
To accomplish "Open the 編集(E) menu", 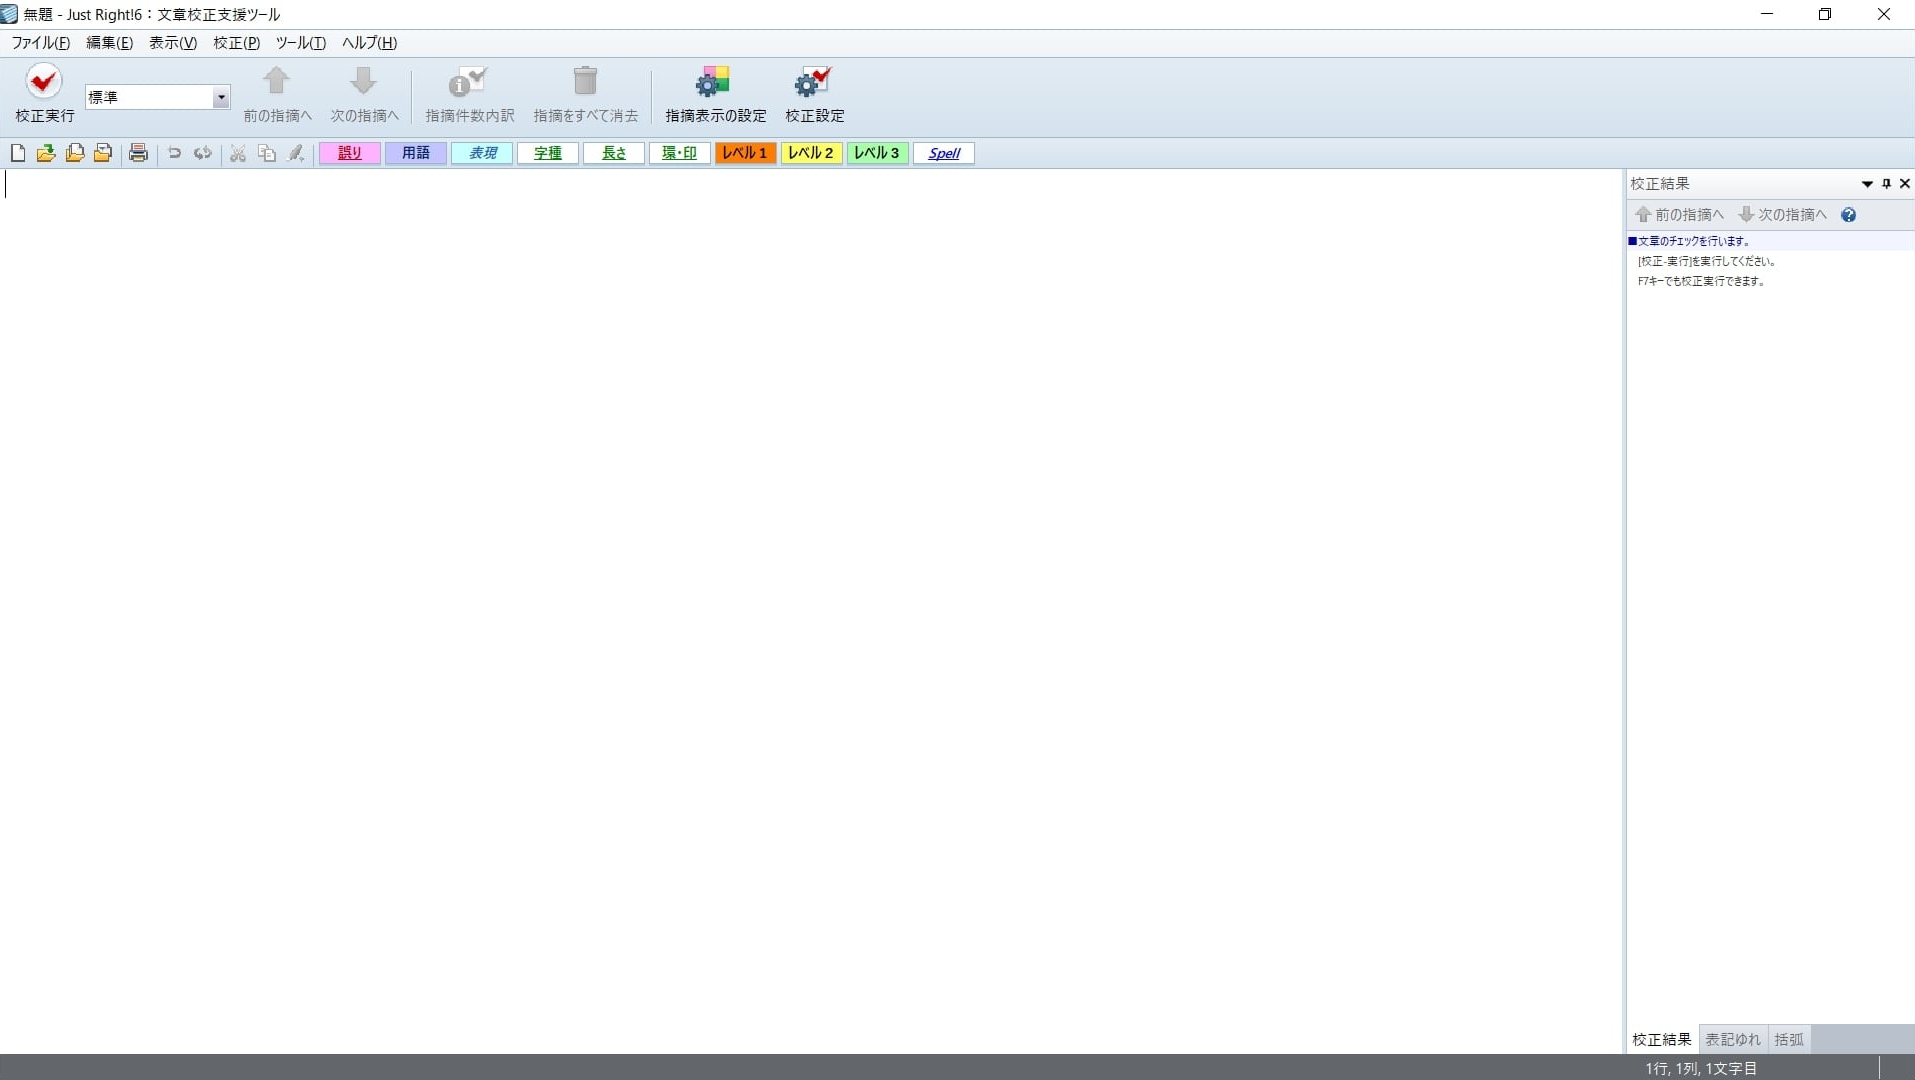I will [109, 43].
